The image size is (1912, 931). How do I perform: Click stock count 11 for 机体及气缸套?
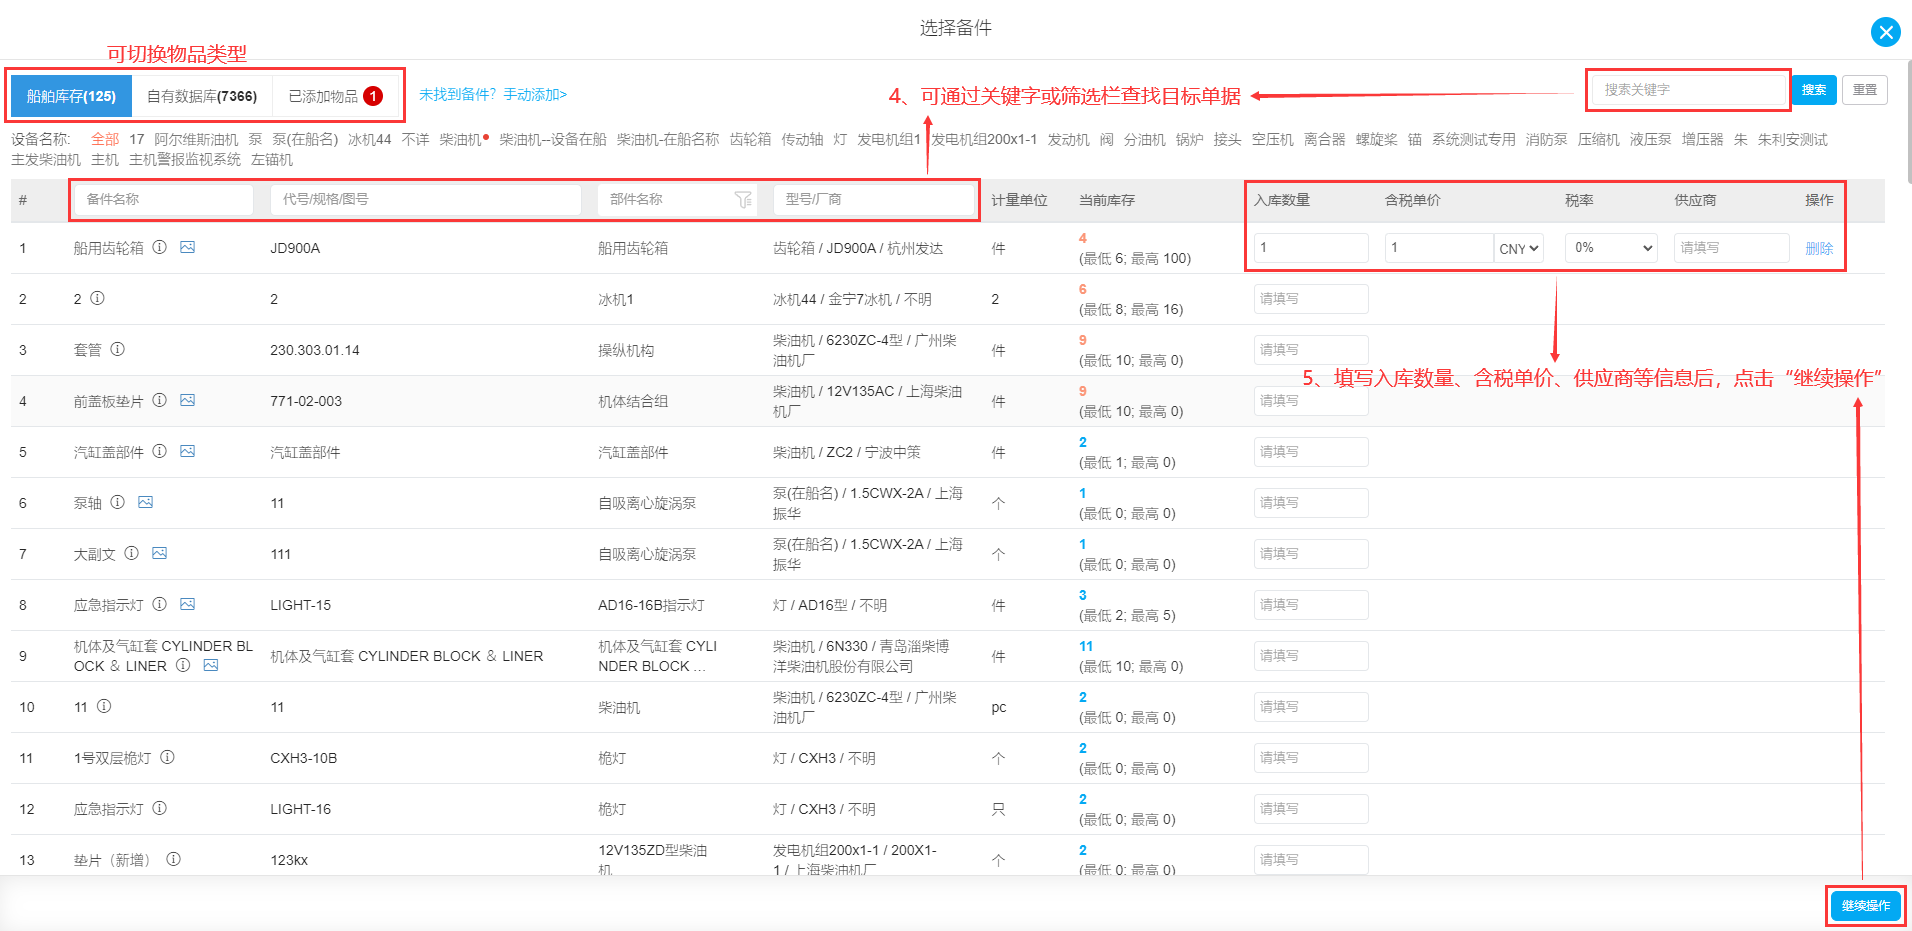pos(1086,646)
